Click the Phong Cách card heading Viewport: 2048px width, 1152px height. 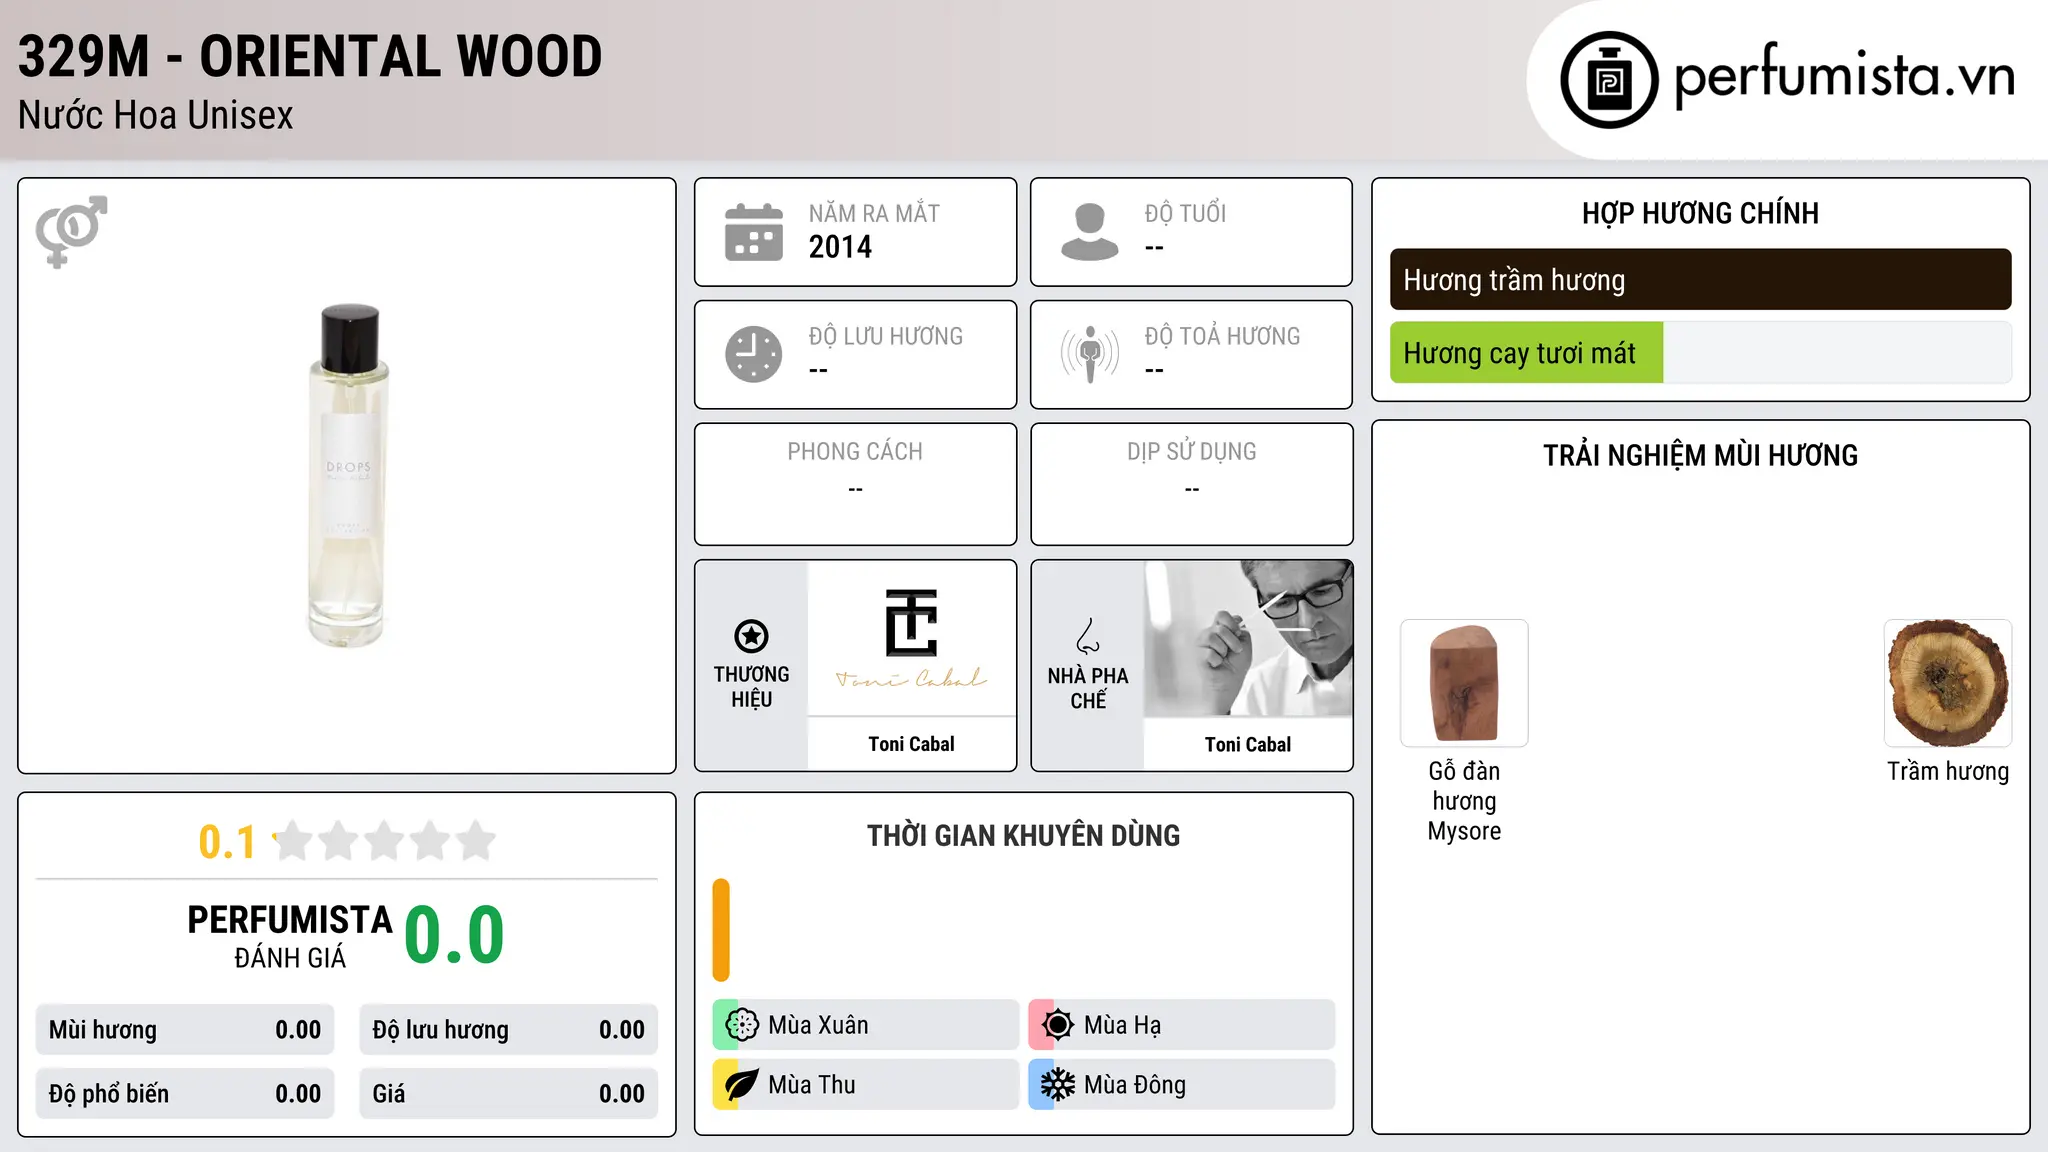(855, 452)
